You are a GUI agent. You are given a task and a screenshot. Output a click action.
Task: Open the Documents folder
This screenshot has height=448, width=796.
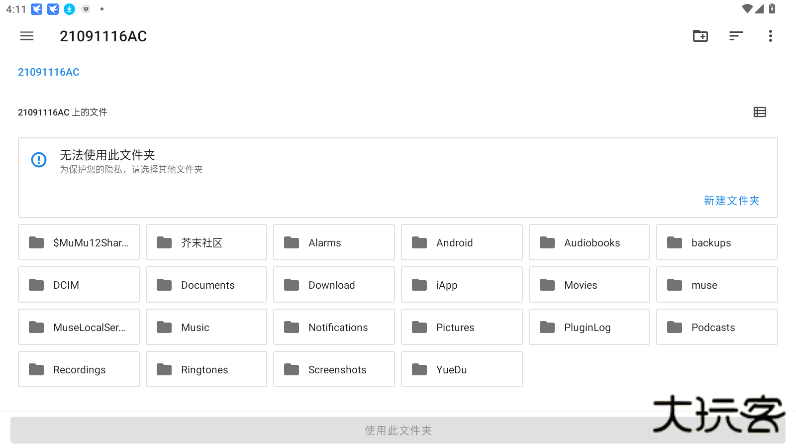coord(206,284)
